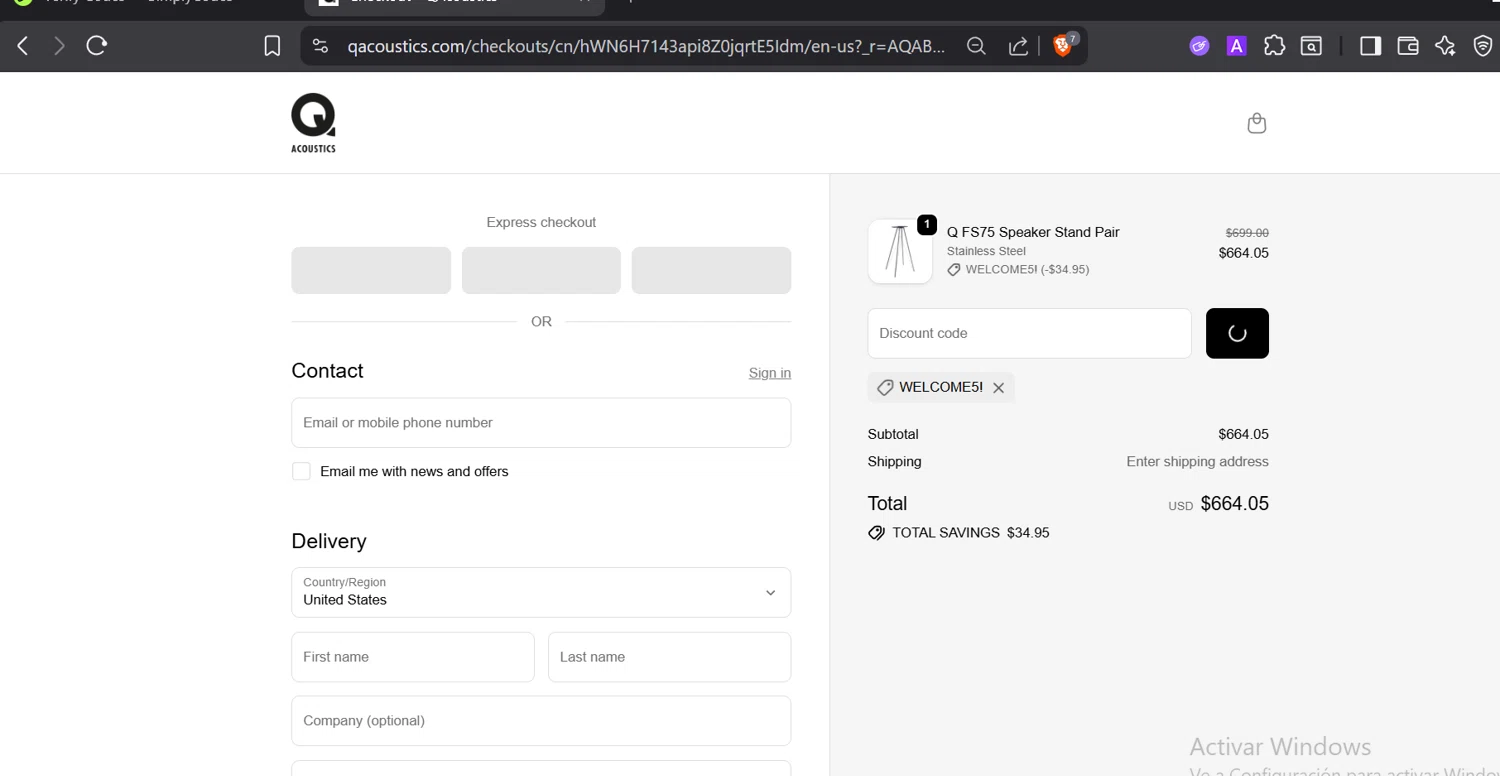Screen dimensions: 1500x776
Task: Click the Q Acoustics logo
Action: coord(313,123)
